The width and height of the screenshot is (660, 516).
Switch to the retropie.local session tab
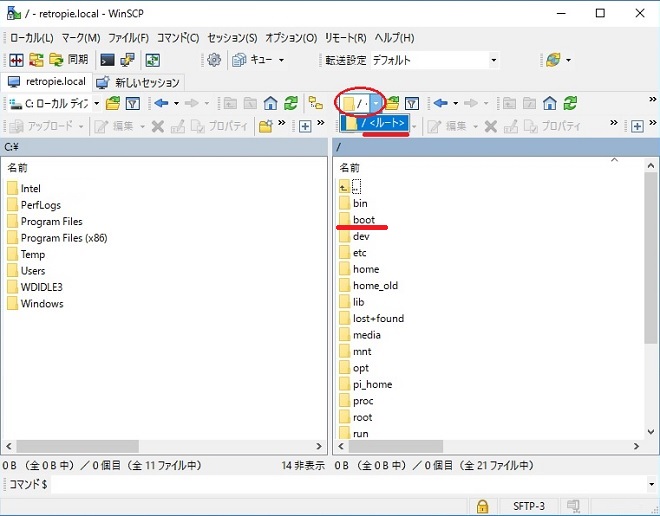pyautogui.click(x=47, y=82)
